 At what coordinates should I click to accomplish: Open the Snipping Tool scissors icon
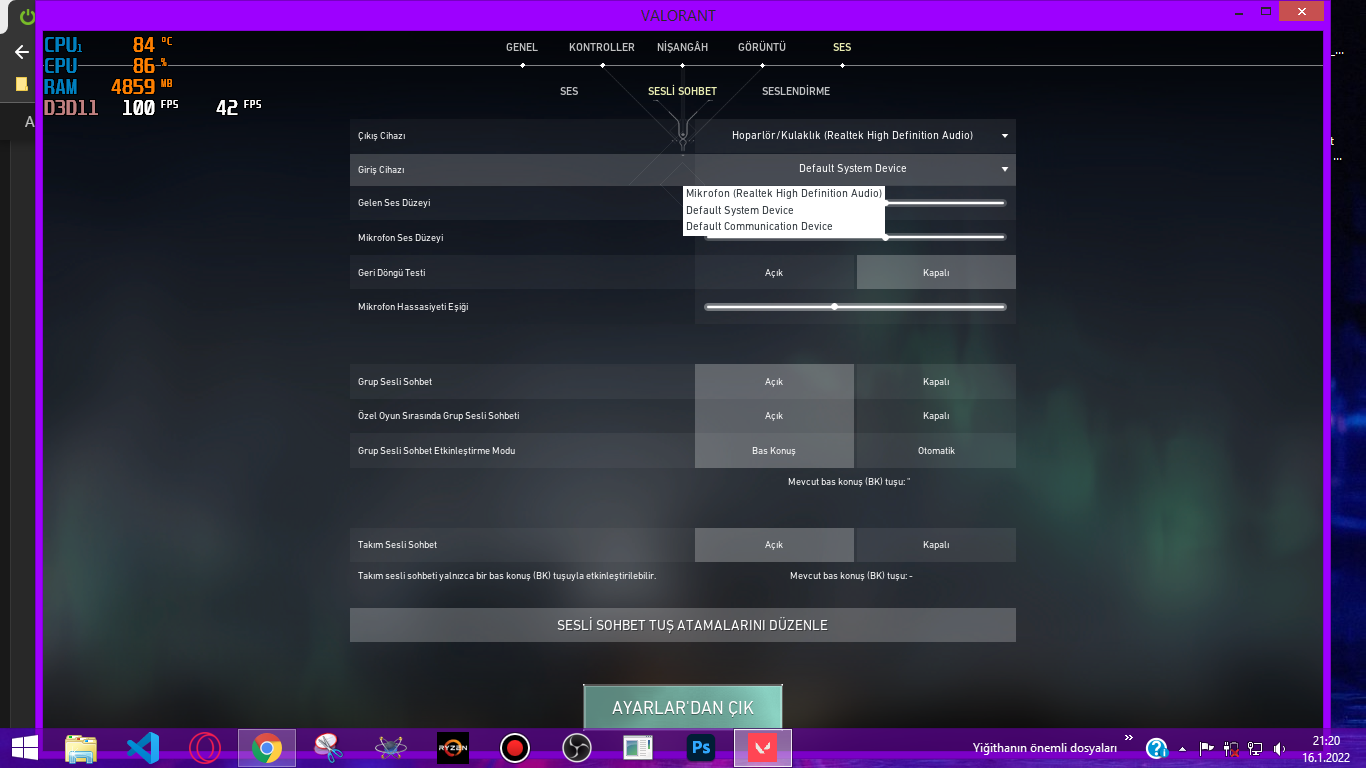point(328,748)
